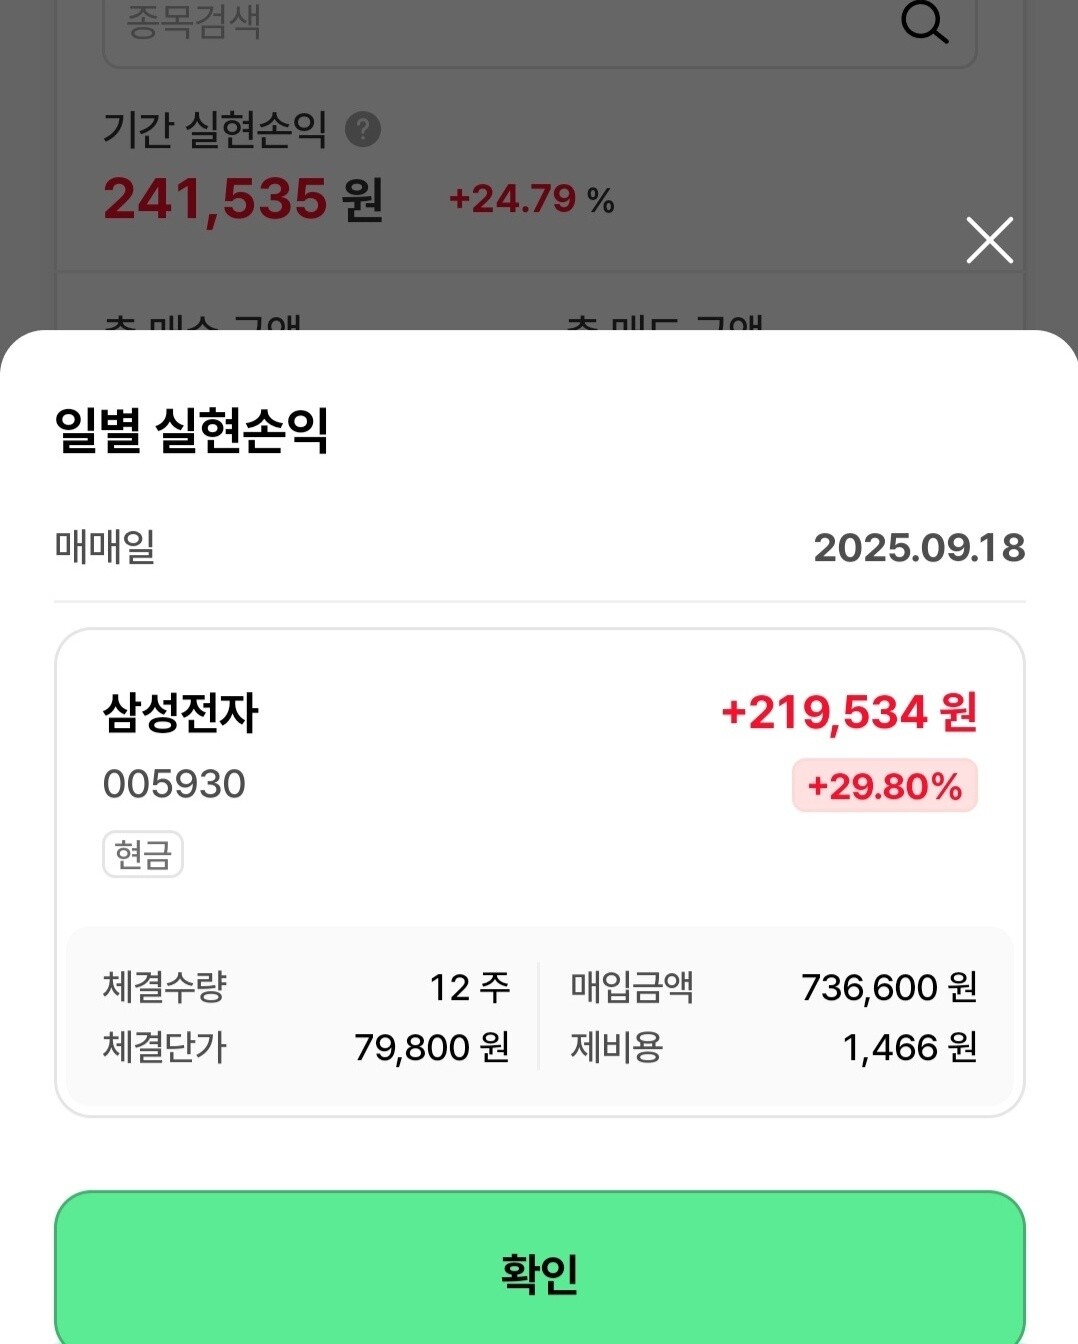Tap the 매매일 label

click(x=105, y=547)
